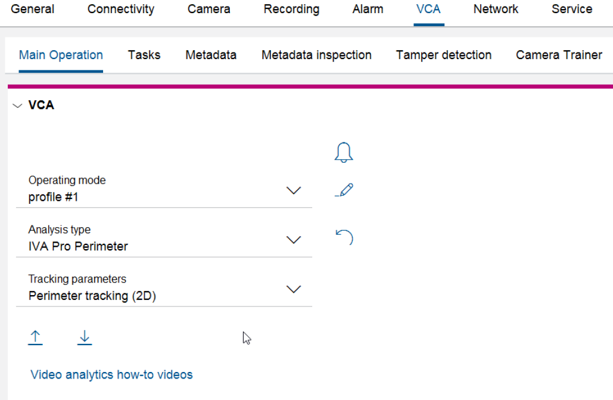Collapse the VCA section
This screenshot has width=613, height=400.
pyautogui.click(x=17, y=105)
